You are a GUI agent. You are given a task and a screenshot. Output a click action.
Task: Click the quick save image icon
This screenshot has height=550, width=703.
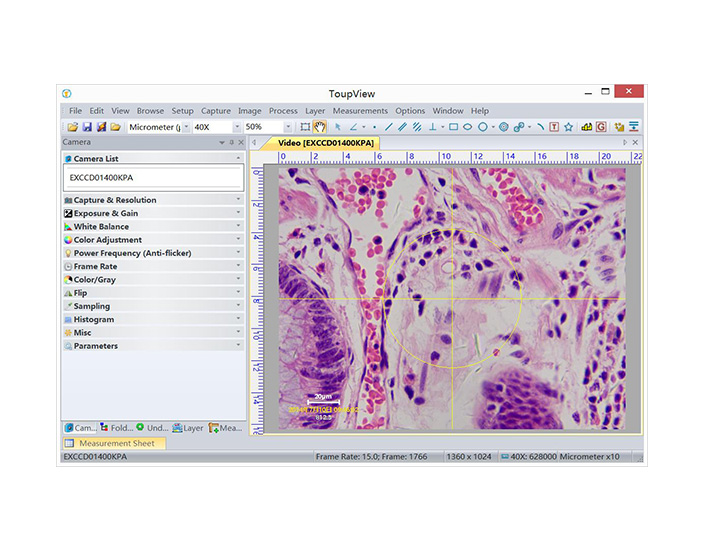[x=101, y=127]
